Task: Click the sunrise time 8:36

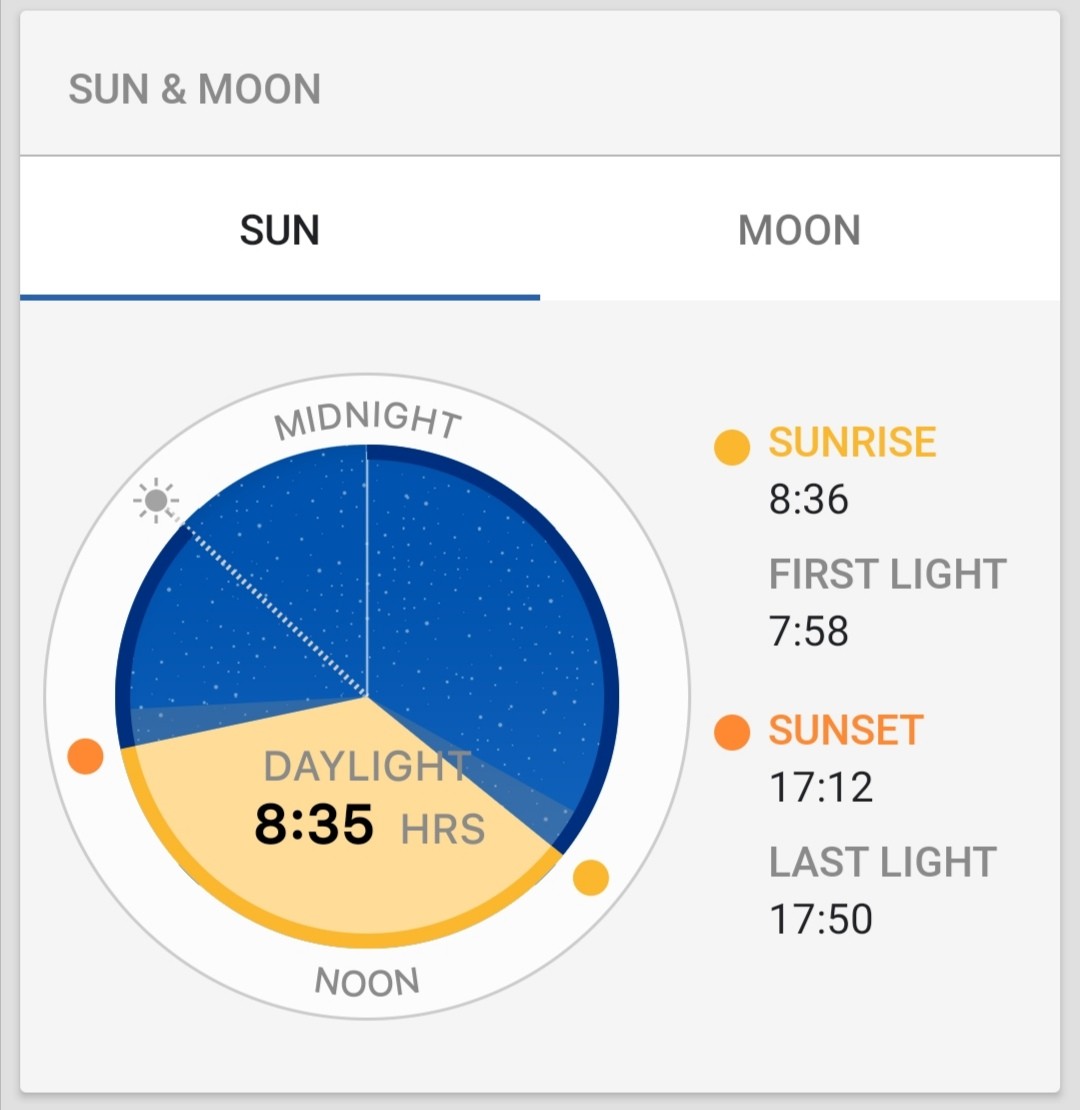Action: tap(808, 499)
